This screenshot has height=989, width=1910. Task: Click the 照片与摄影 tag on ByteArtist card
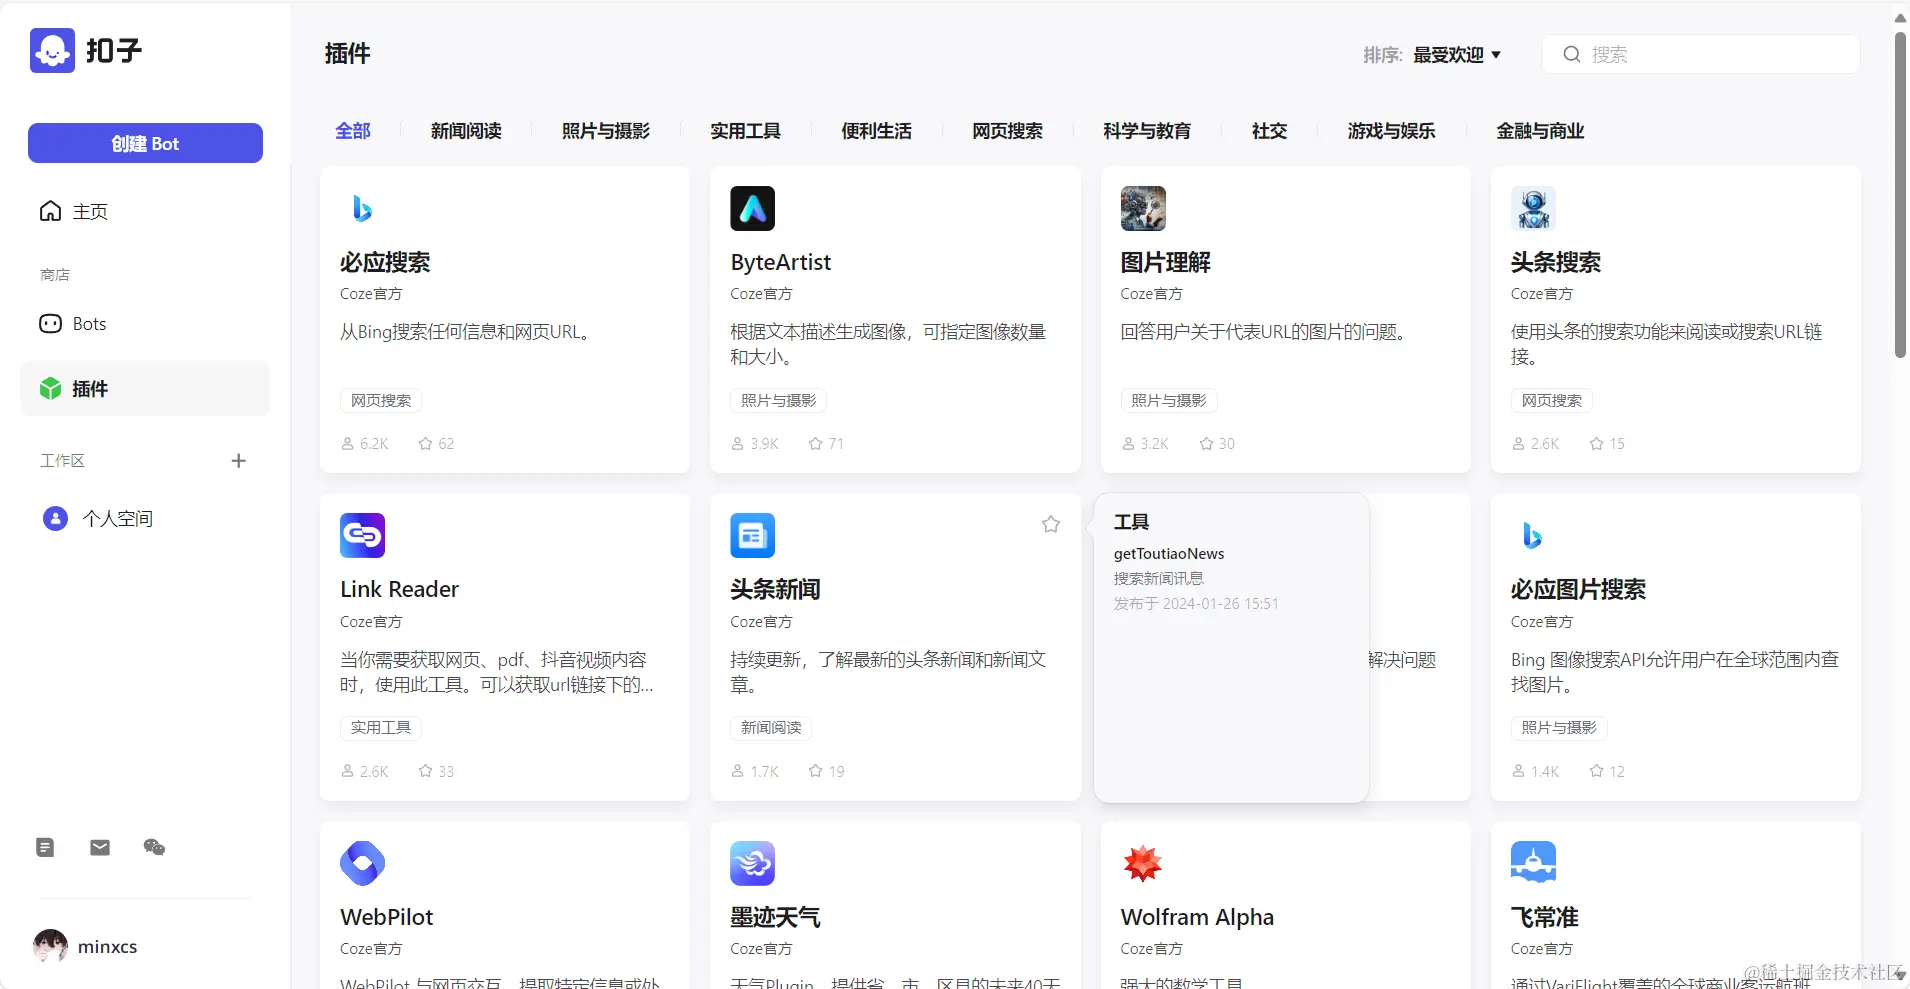(x=778, y=401)
